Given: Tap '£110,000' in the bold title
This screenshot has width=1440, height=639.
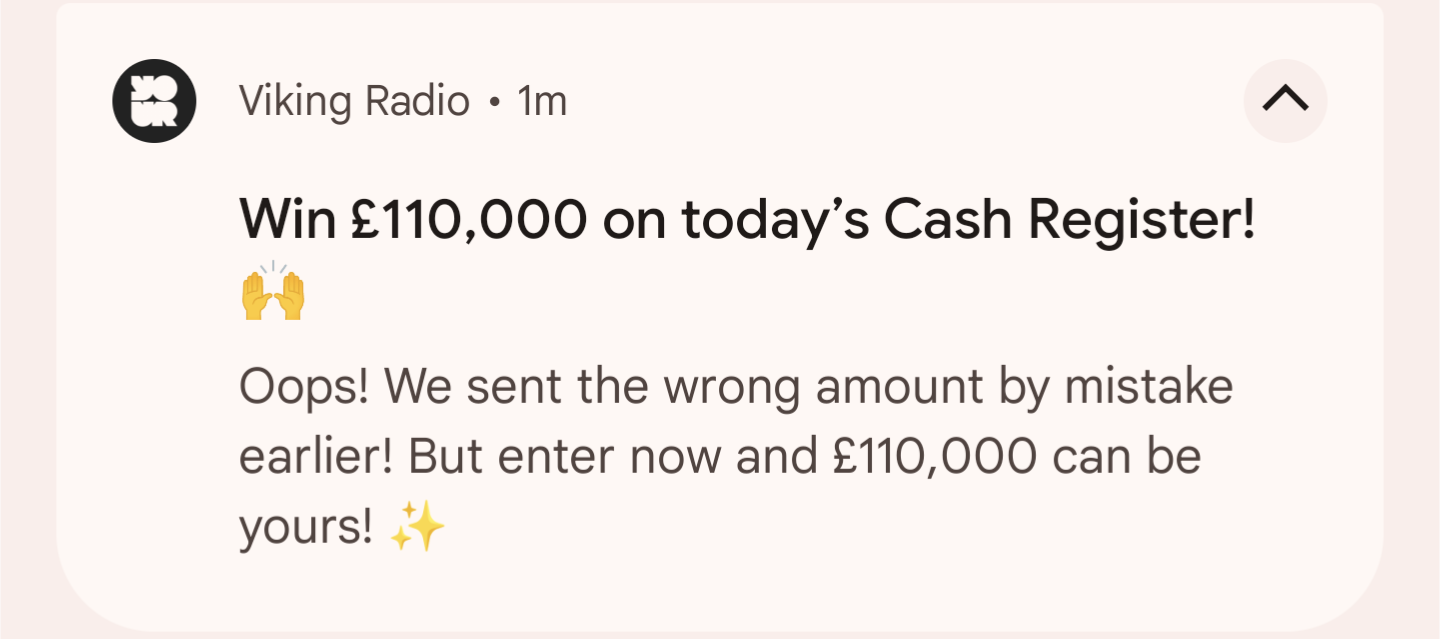Looking at the screenshot, I should point(468,222).
